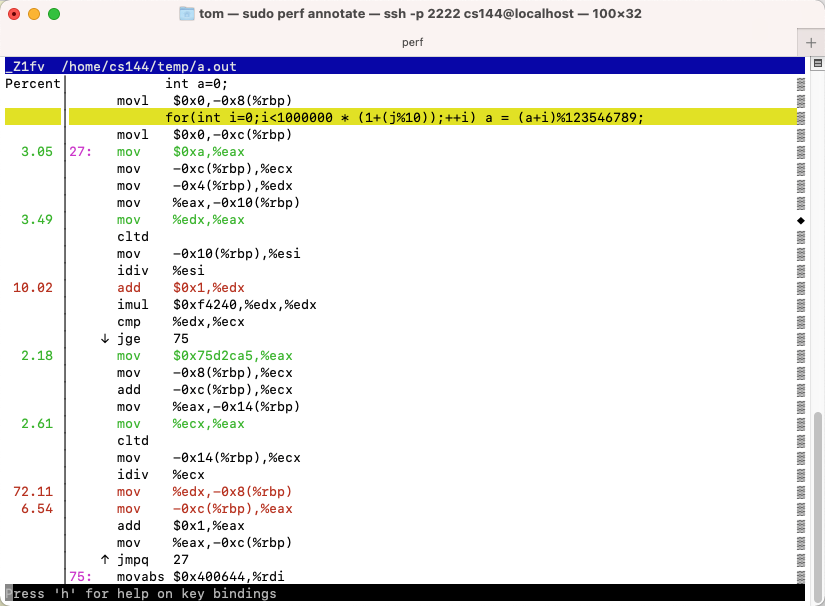Click the mov $0x75d2ca5,%eax instruction

[x=205, y=356]
